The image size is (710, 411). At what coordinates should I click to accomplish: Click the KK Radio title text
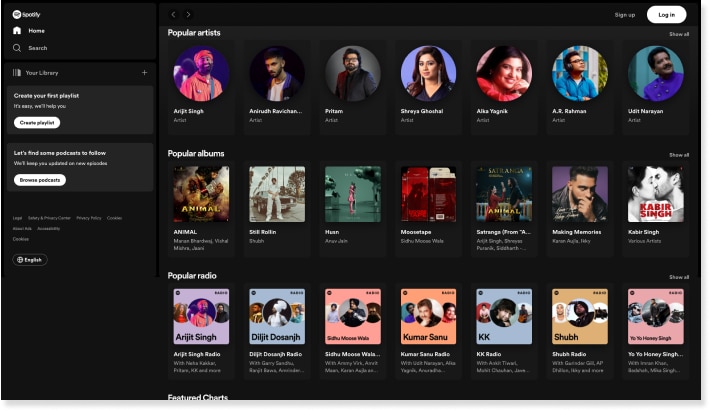pyautogui.click(x=489, y=354)
